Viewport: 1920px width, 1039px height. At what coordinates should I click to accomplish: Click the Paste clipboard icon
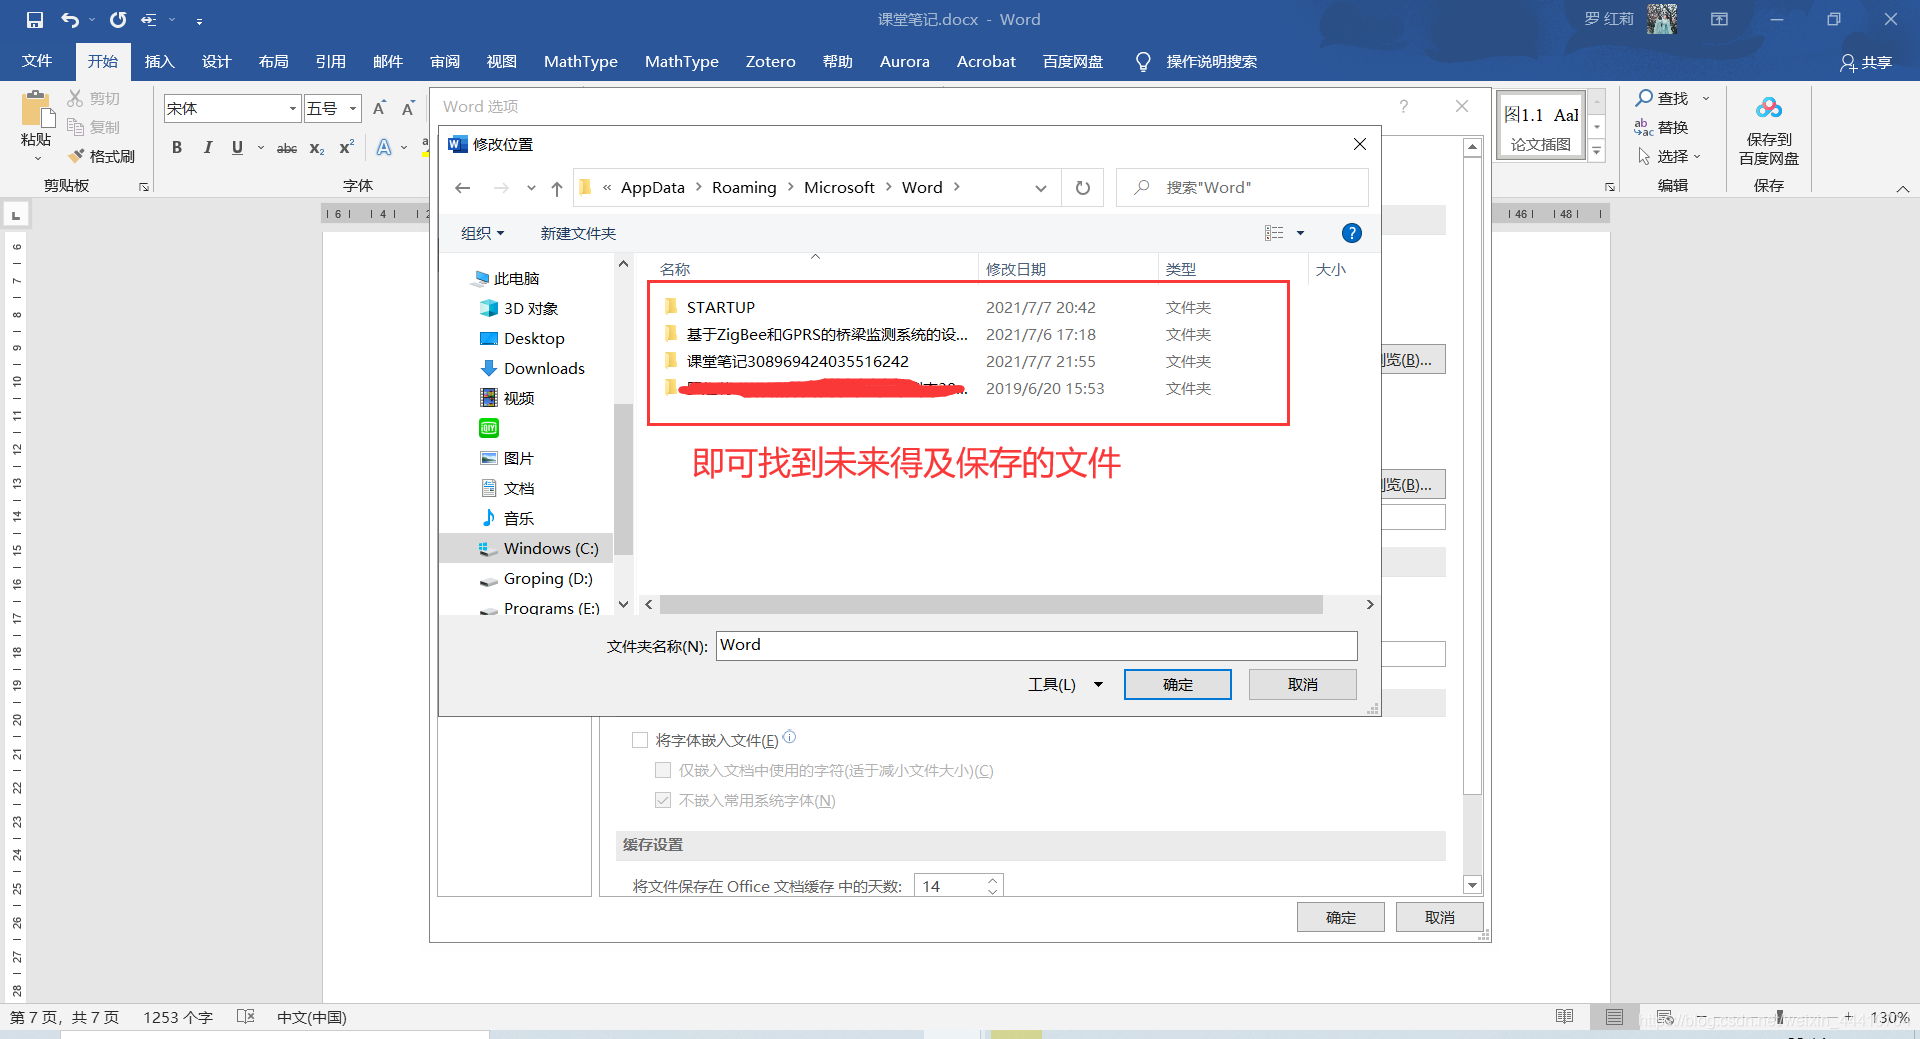pyautogui.click(x=36, y=111)
